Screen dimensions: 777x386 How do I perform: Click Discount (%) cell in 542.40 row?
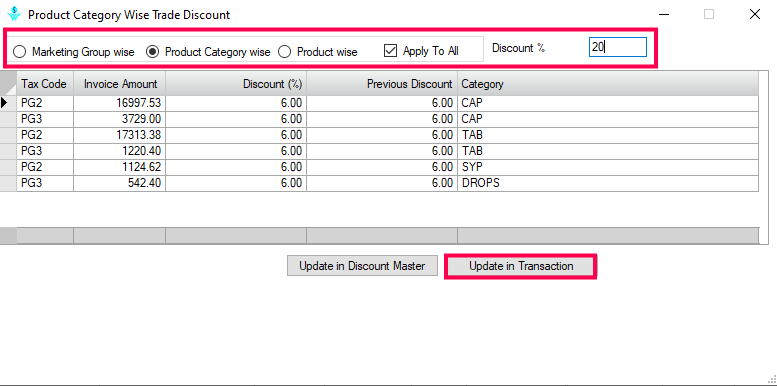236,183
